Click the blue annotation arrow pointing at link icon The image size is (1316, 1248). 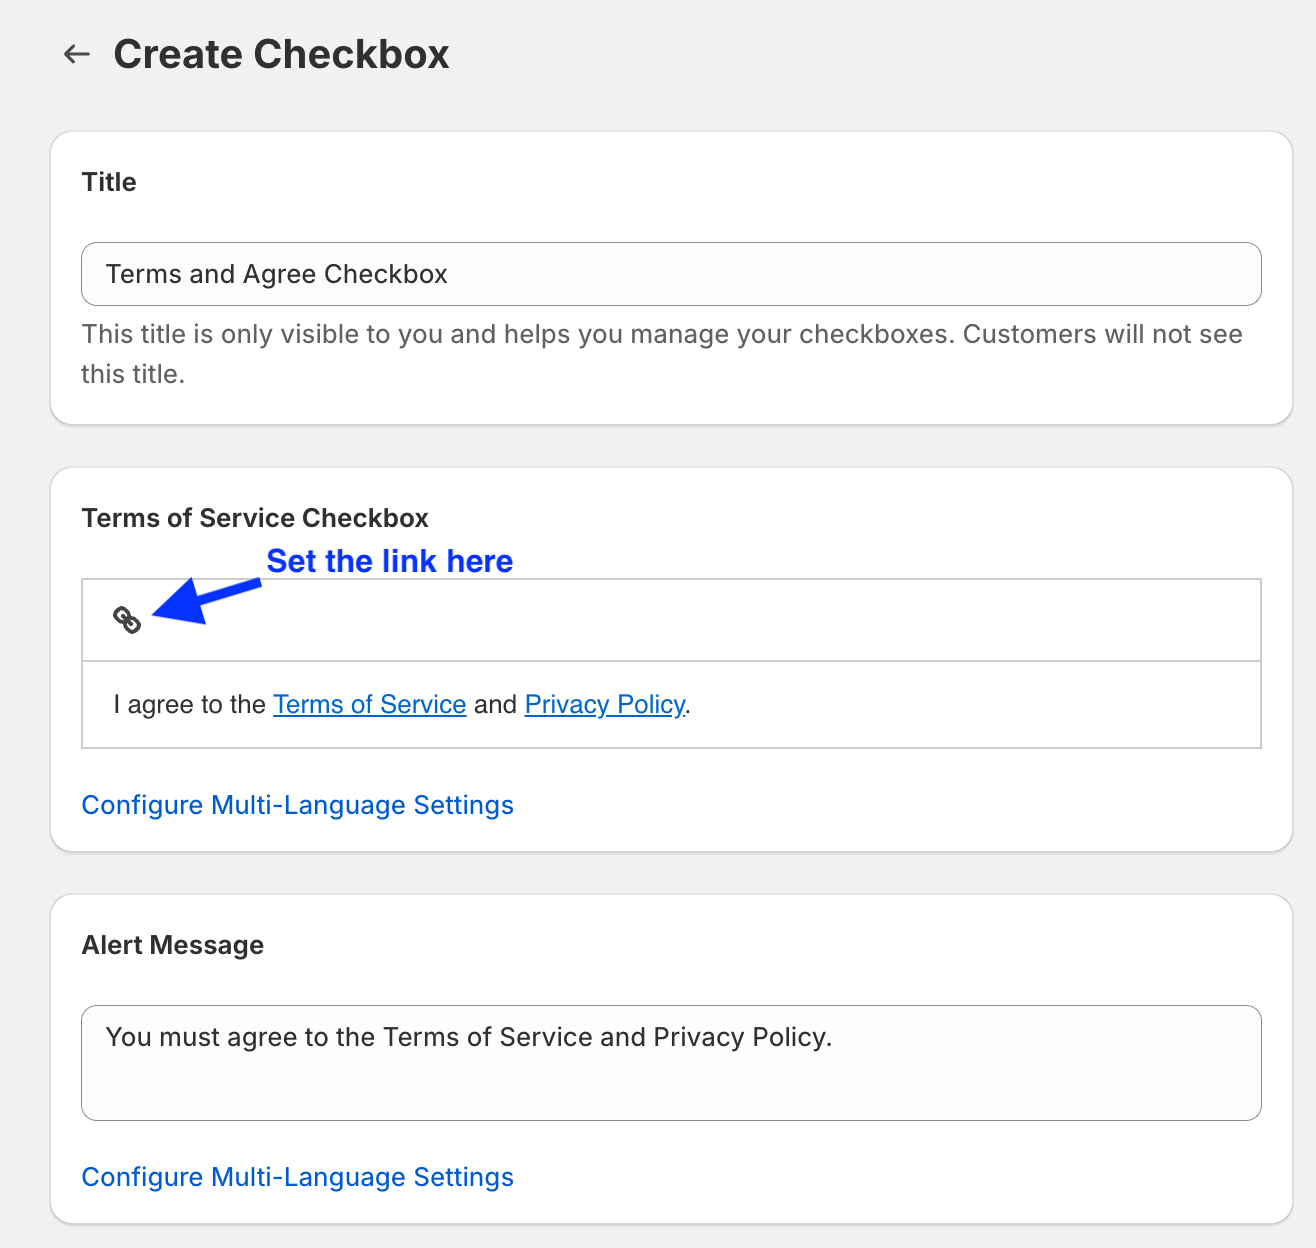click(x=205, y=600)
